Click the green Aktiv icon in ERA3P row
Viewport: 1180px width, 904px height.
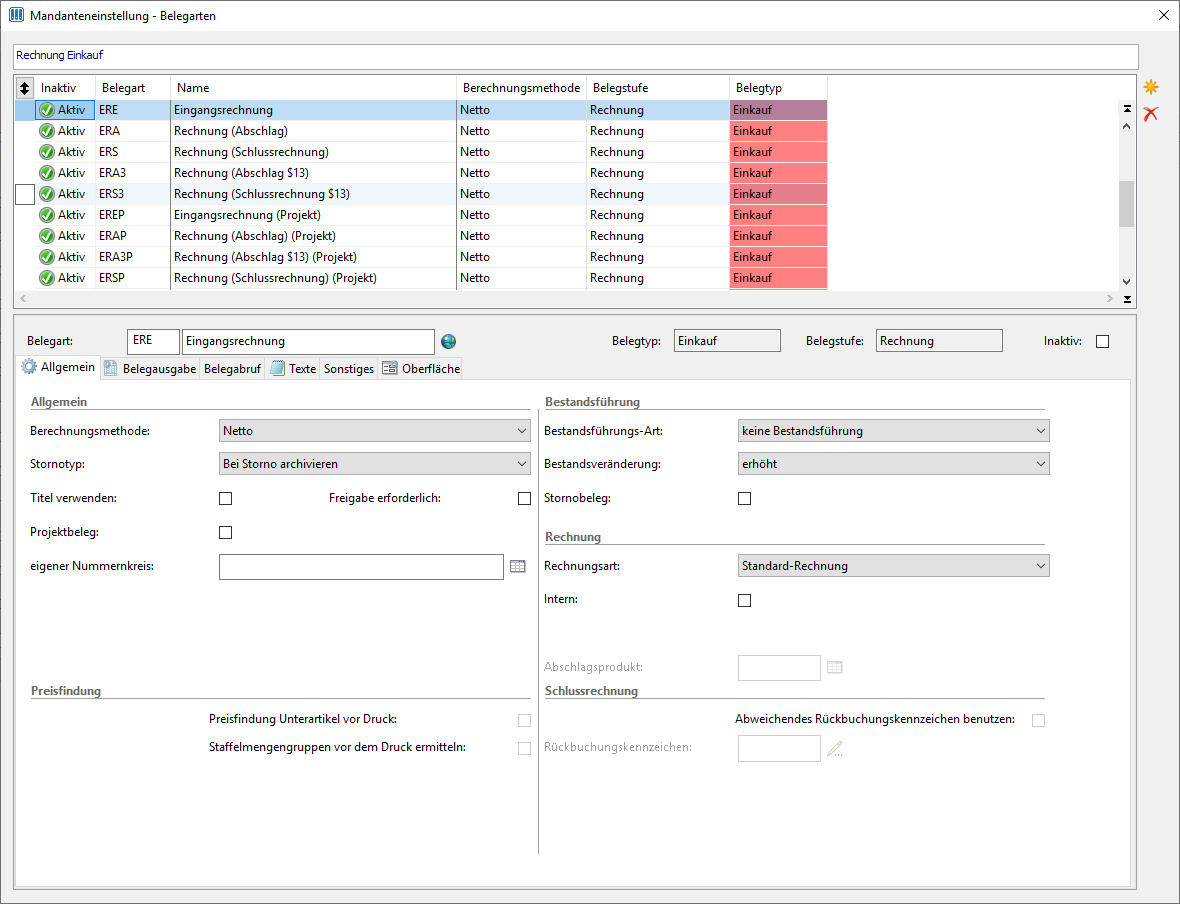[47, 257]
